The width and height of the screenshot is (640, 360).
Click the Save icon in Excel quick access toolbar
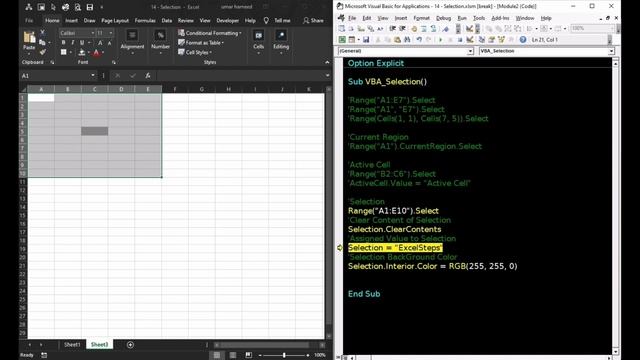click(x=90, y=7)
